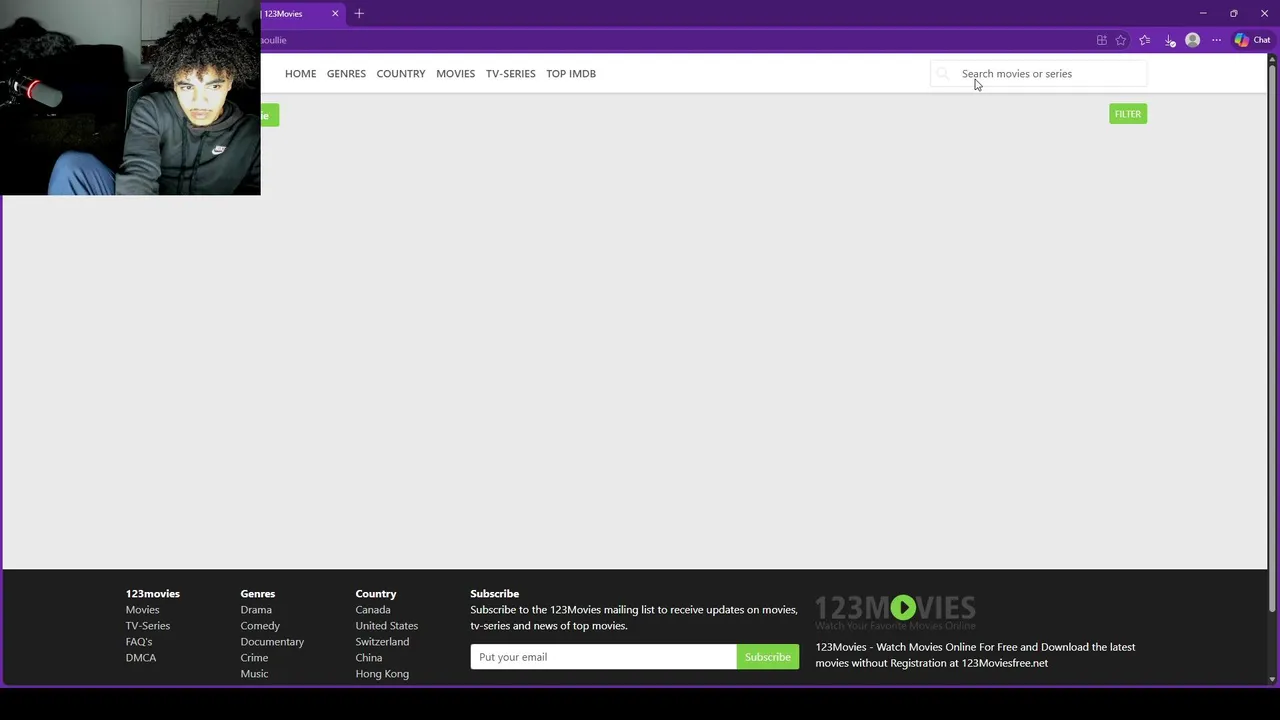This screenshot has width=1280, height=720.
Task: Open footer Crime genre link
Action: [x=254, y=658]
